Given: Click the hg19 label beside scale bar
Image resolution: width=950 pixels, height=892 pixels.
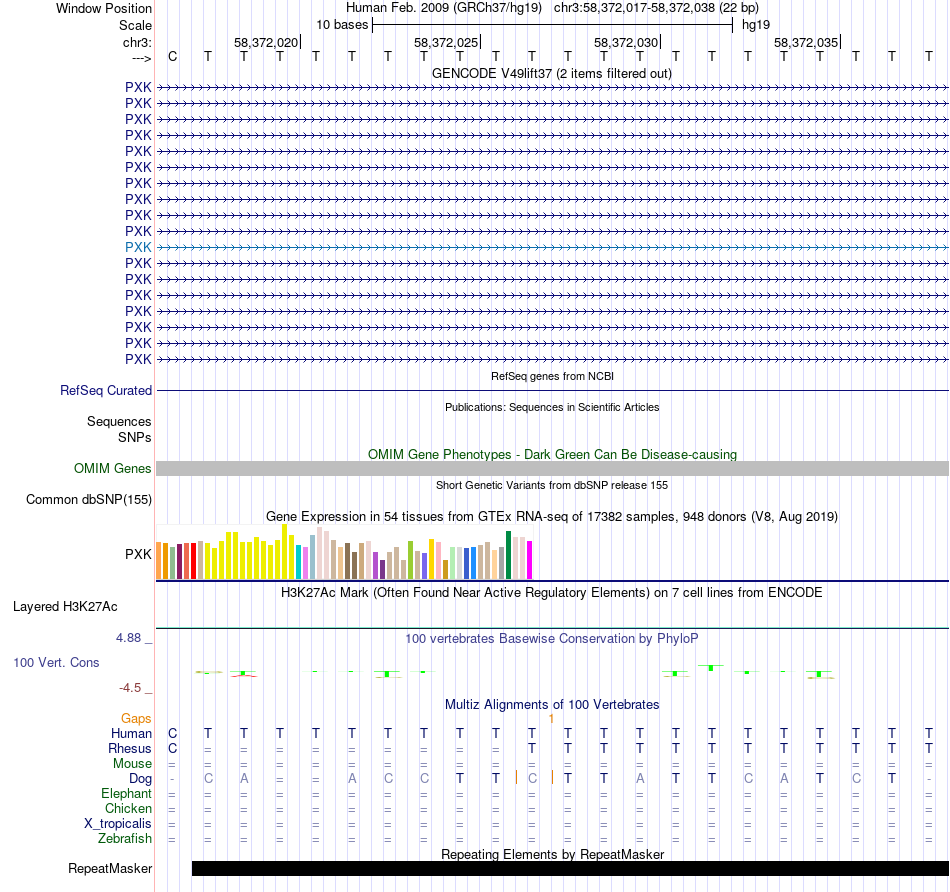Looking at the screenshot, I should 756,25.
